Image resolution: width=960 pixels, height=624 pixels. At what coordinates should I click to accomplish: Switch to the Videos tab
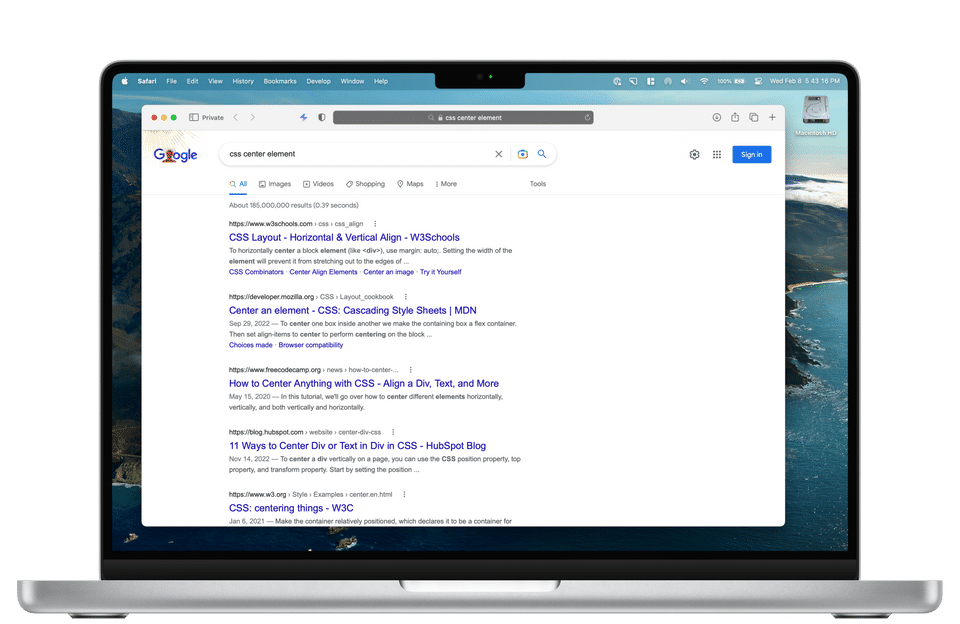coord(318,184)
